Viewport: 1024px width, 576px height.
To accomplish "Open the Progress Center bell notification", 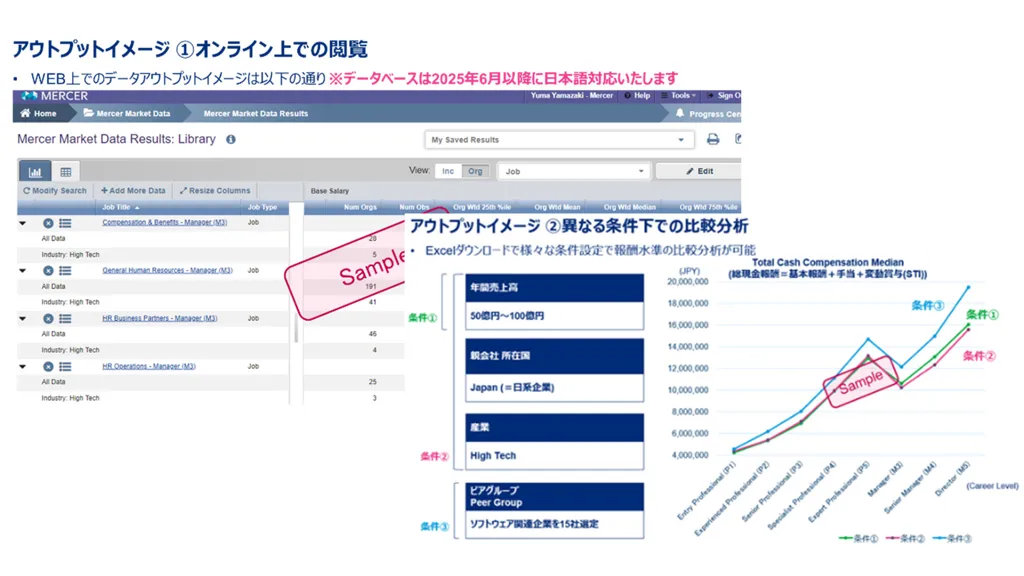I will point(680,114).
